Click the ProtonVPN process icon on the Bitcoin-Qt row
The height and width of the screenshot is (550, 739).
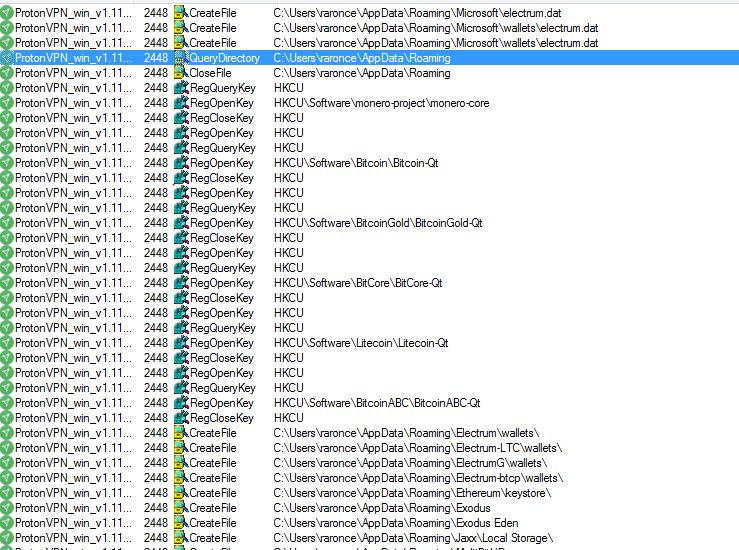pos(7,163)
